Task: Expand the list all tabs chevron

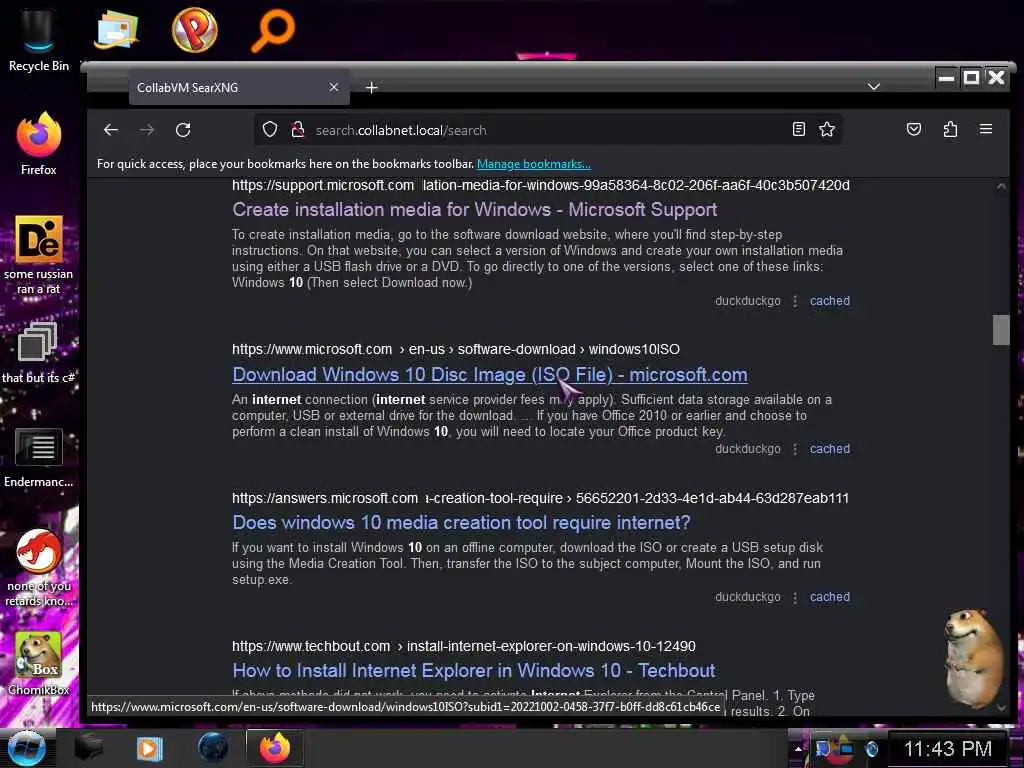Action: click(x=873, y=87)
